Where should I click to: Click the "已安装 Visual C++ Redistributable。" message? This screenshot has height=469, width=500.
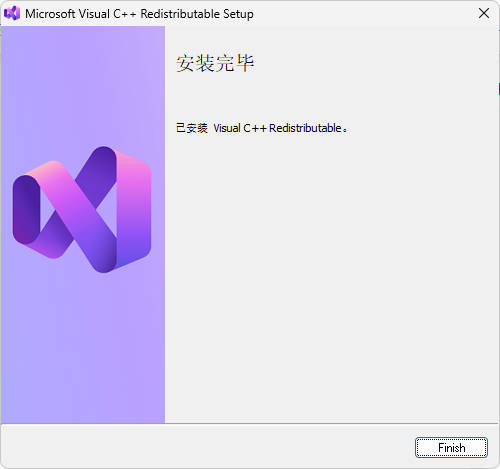click(x=262, y=128)
